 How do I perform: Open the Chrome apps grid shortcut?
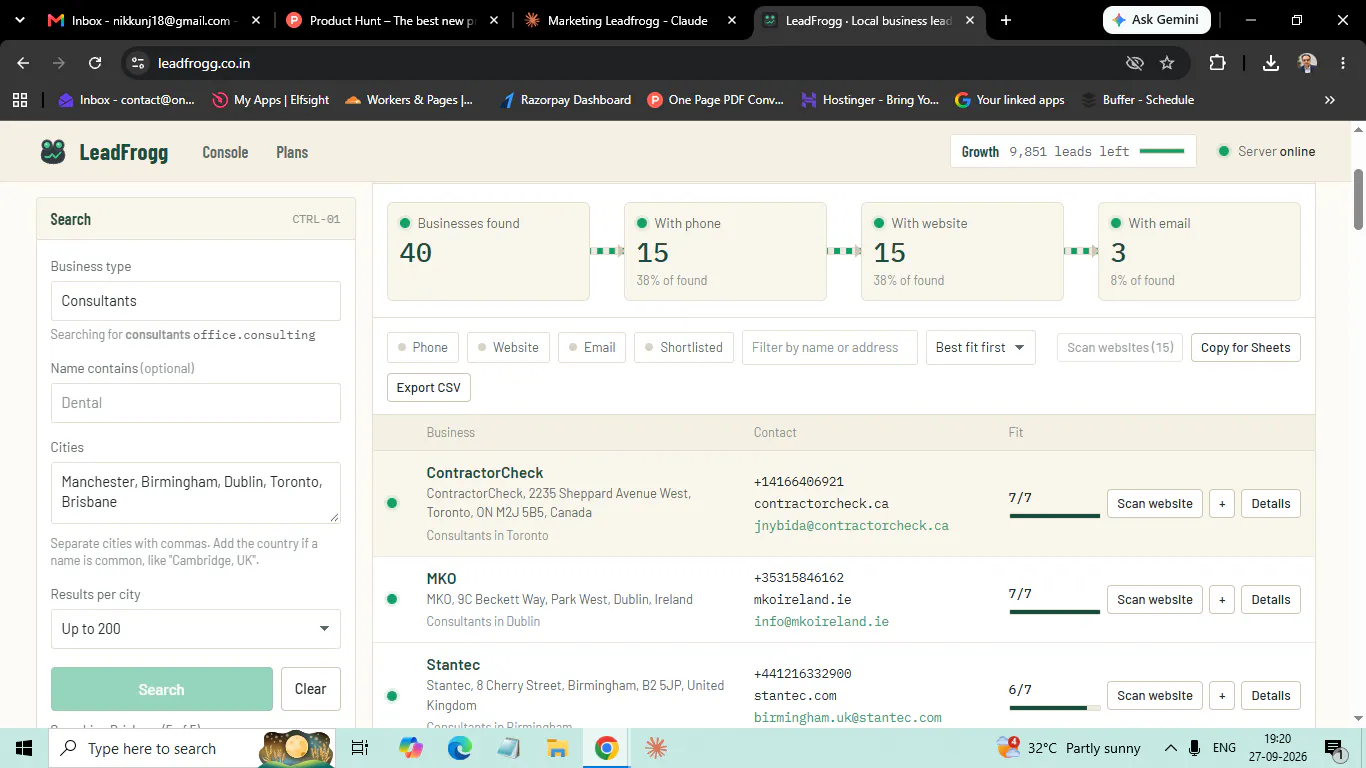[x=19, y=100]
